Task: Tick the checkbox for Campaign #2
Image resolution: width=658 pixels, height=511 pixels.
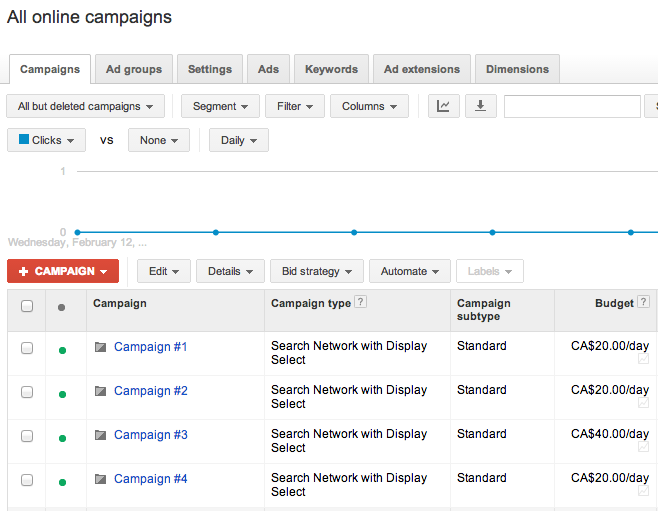Action: 27,392
